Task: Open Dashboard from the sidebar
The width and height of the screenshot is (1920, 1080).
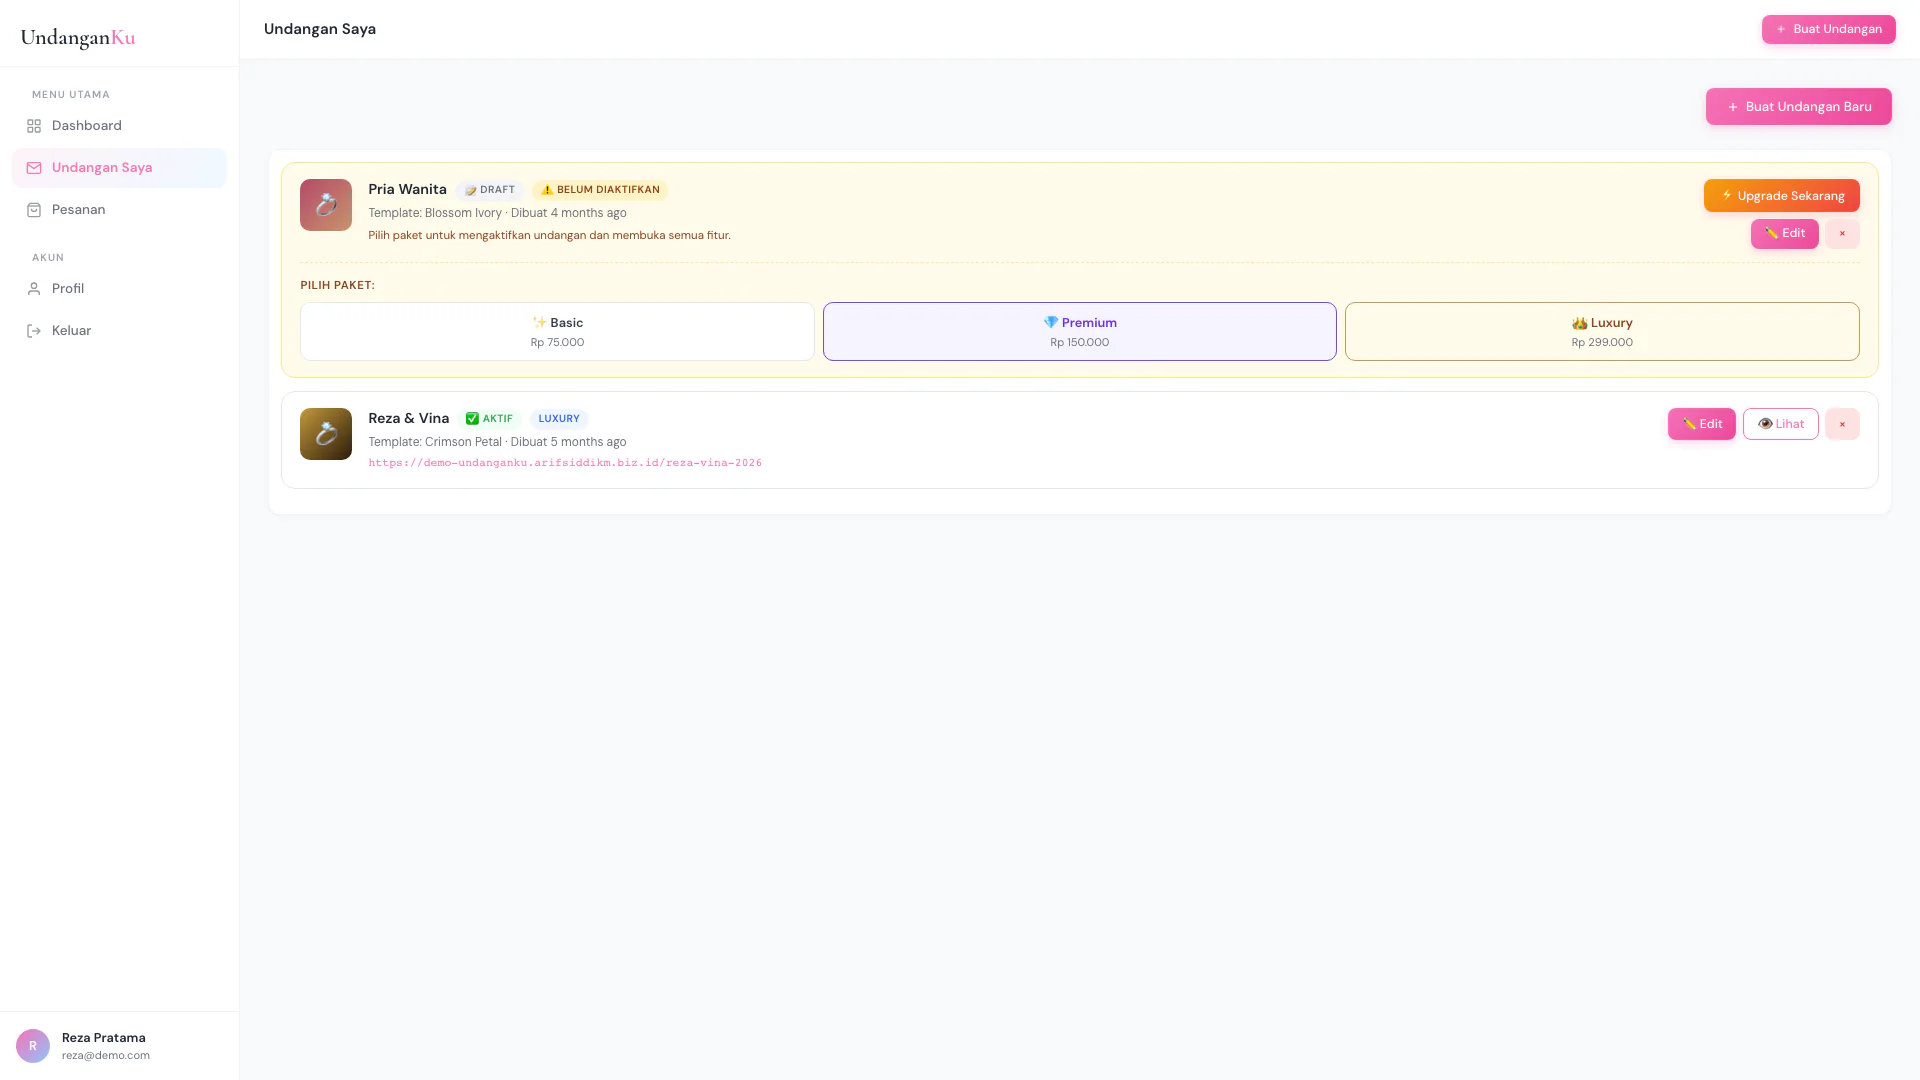Action: [x=119, y=126]
